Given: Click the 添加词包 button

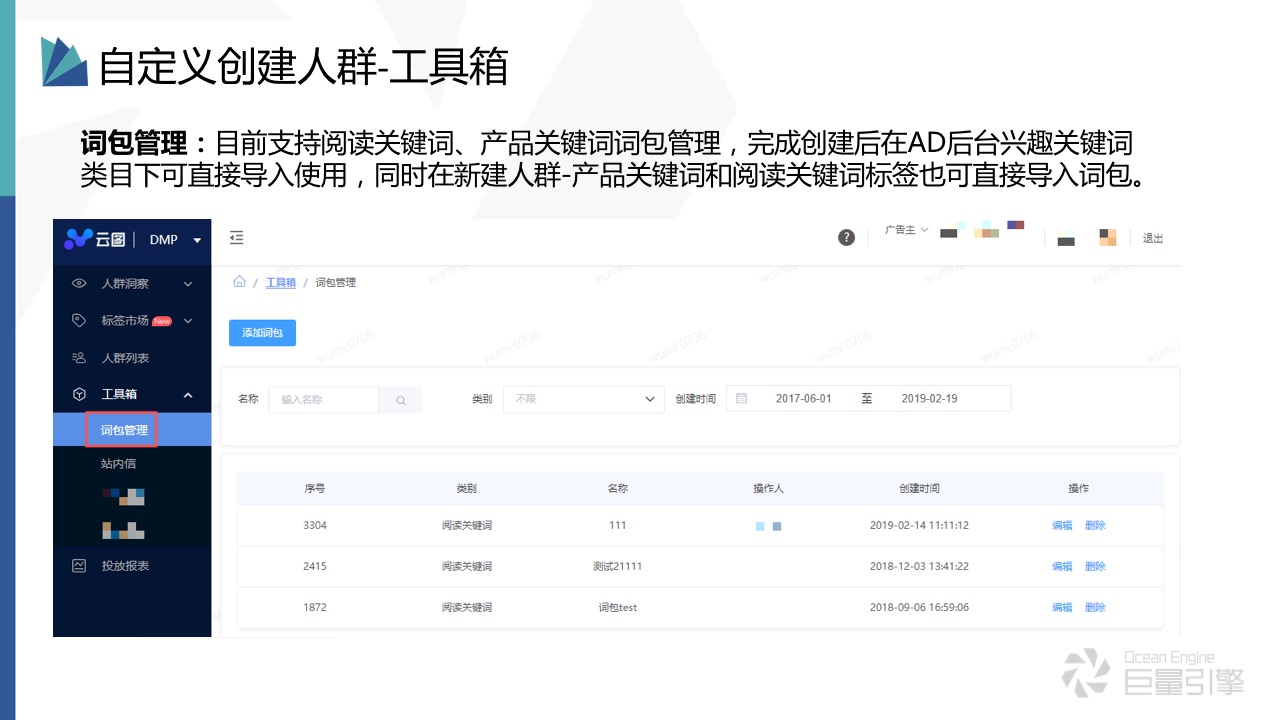Looking at the screenshot, I should [x=261, y=332].
